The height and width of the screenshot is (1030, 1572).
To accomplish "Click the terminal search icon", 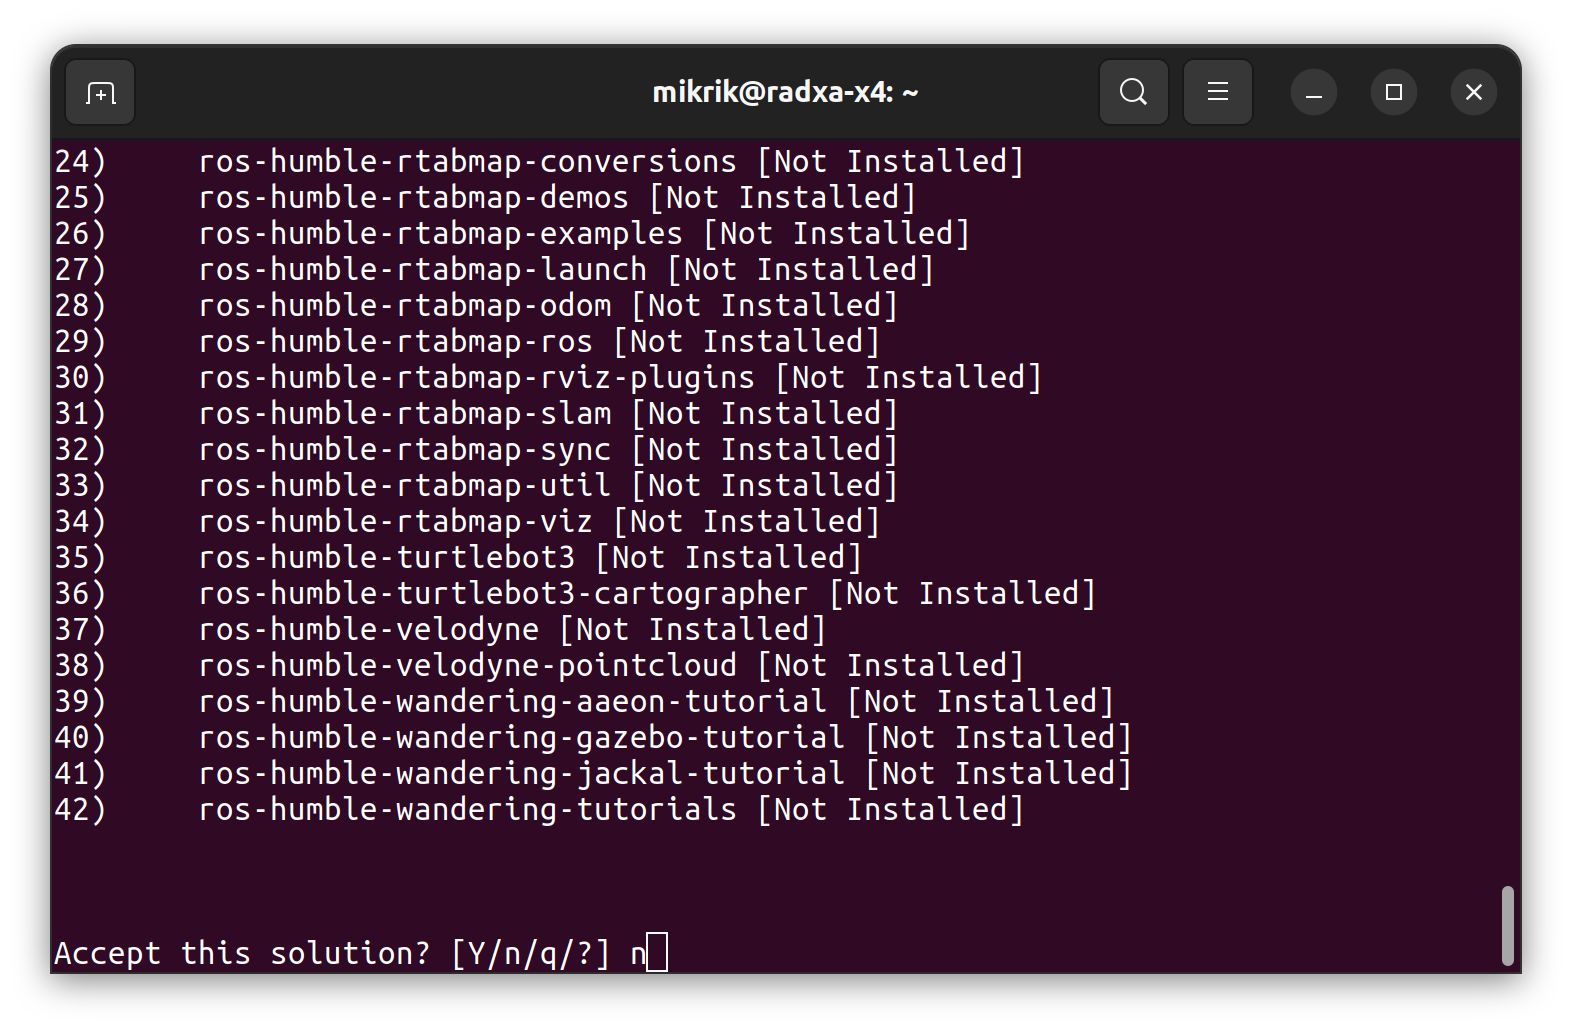I will [1133, 93].
